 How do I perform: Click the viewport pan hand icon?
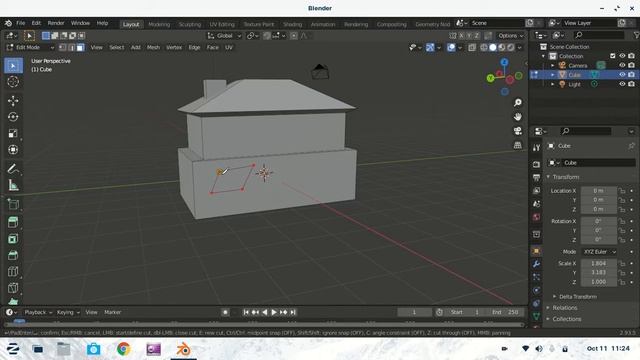pyautogui.click(x=518, y=117)
